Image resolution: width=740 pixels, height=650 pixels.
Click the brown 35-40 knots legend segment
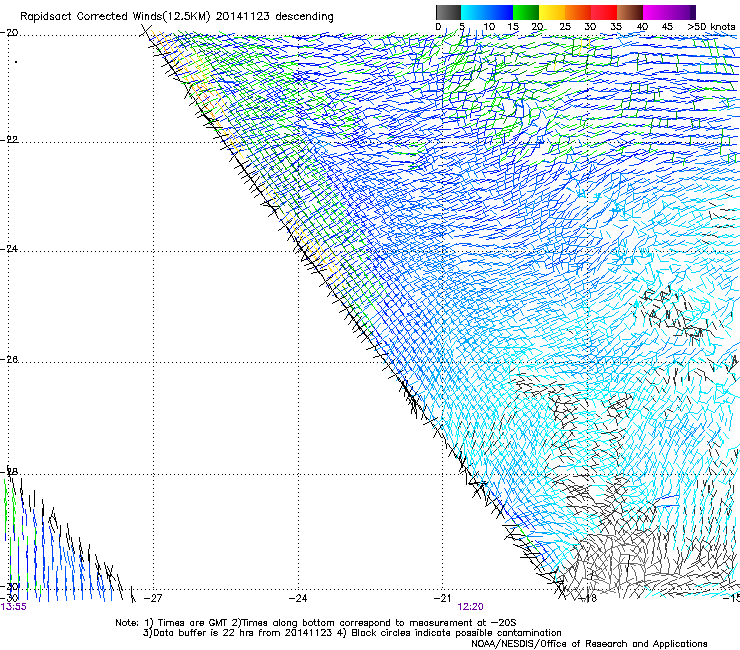coord(630,12)
